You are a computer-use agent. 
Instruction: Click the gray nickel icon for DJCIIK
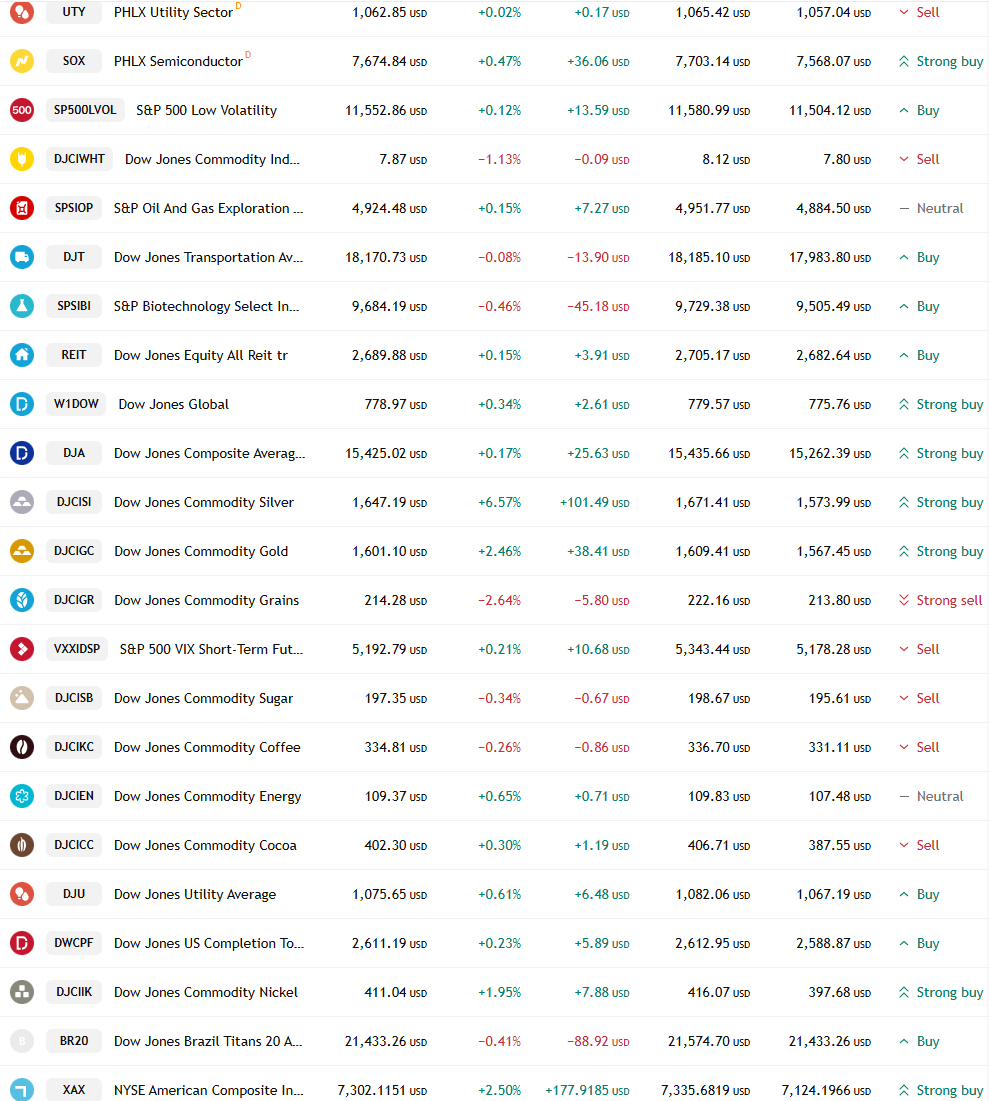(x=22, y=992)
